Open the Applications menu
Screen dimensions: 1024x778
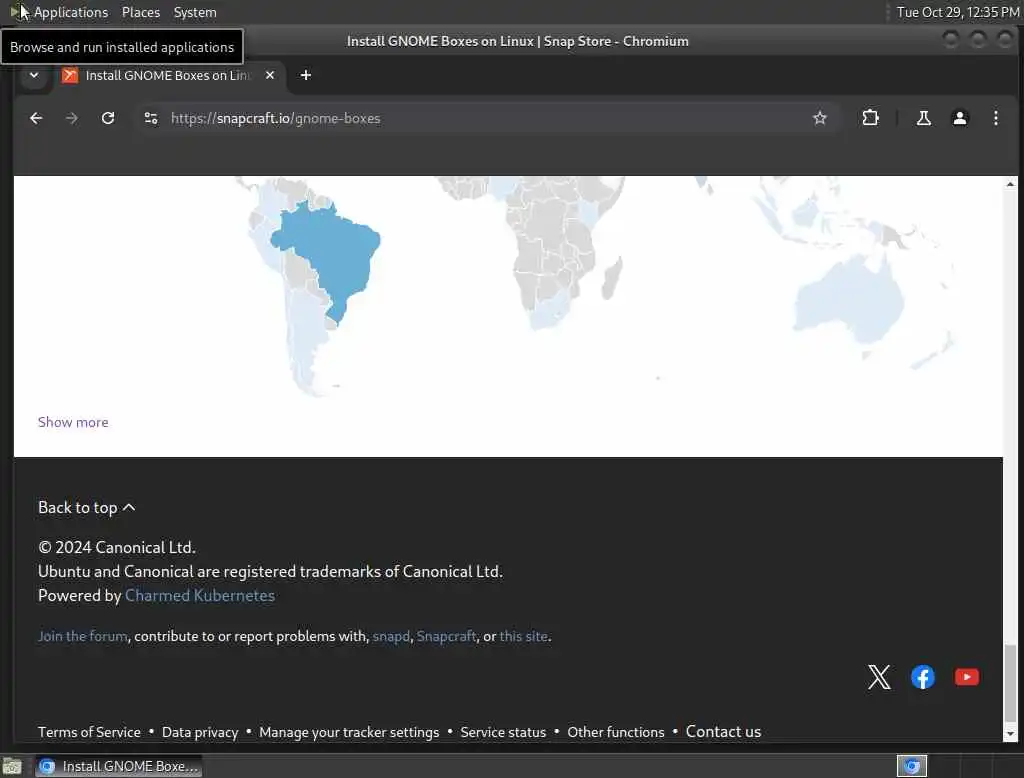[x=71, y=12]
